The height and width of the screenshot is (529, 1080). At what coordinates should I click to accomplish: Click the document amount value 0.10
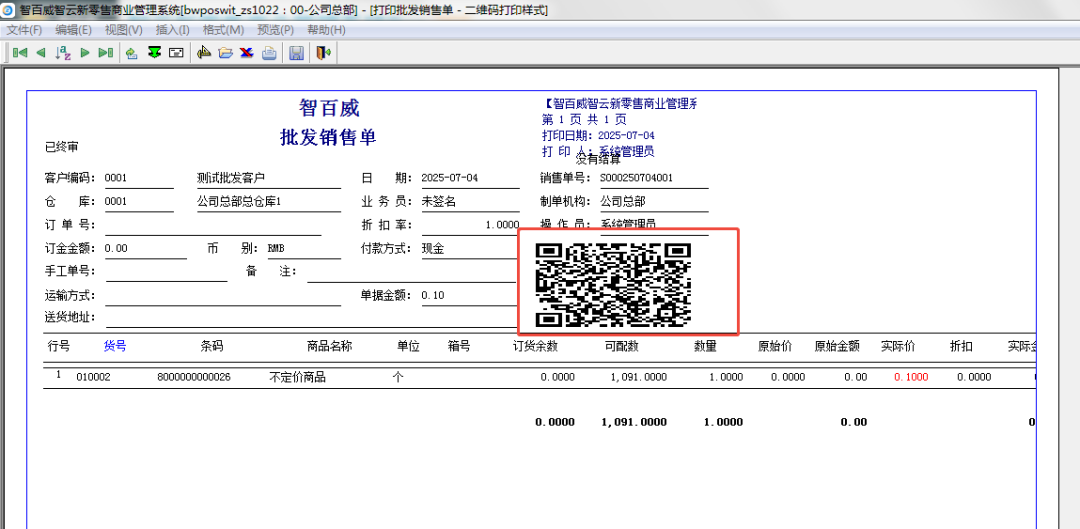tap(433, 295)
